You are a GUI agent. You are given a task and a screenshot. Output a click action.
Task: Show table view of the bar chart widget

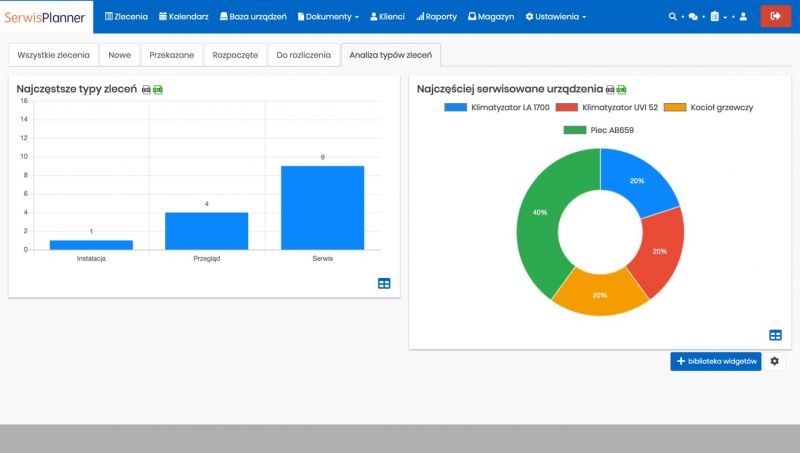click(384, 284)
